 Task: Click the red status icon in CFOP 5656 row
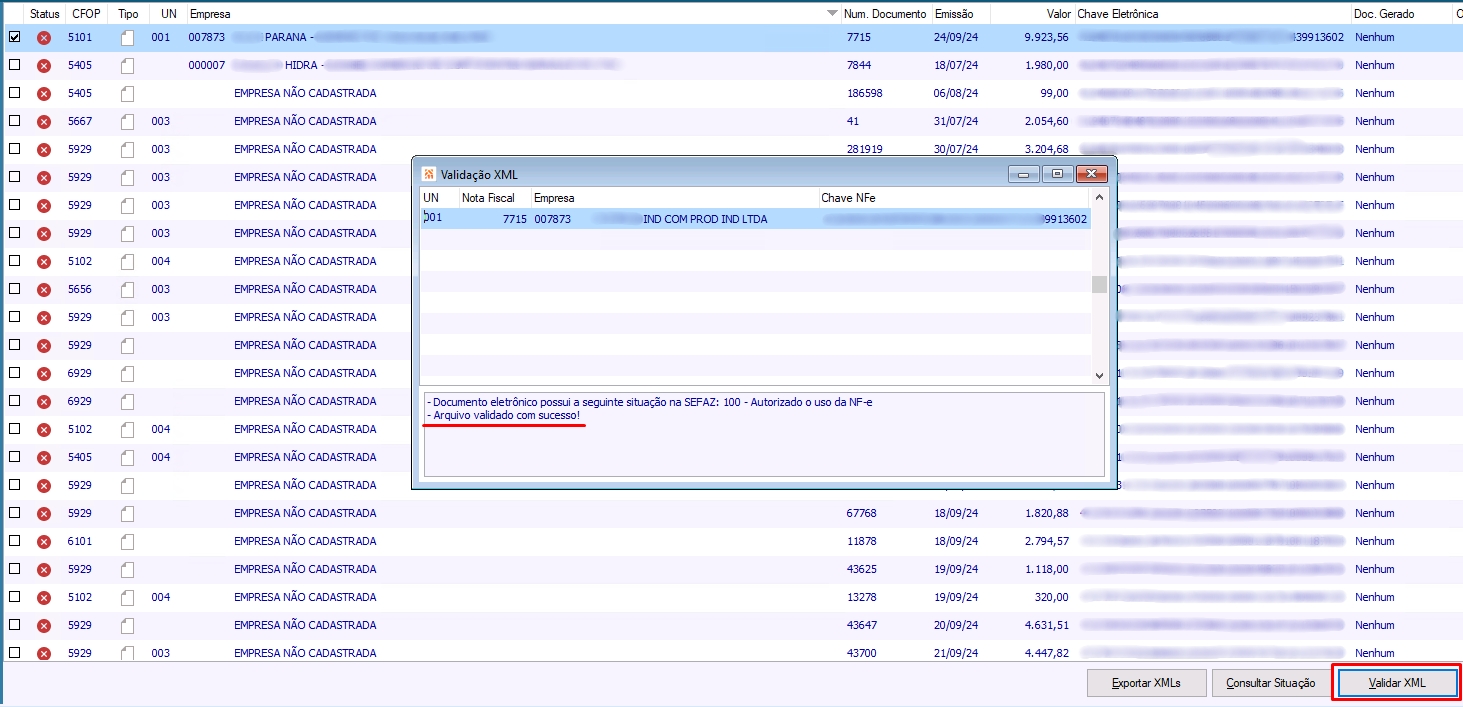point(44,290)
